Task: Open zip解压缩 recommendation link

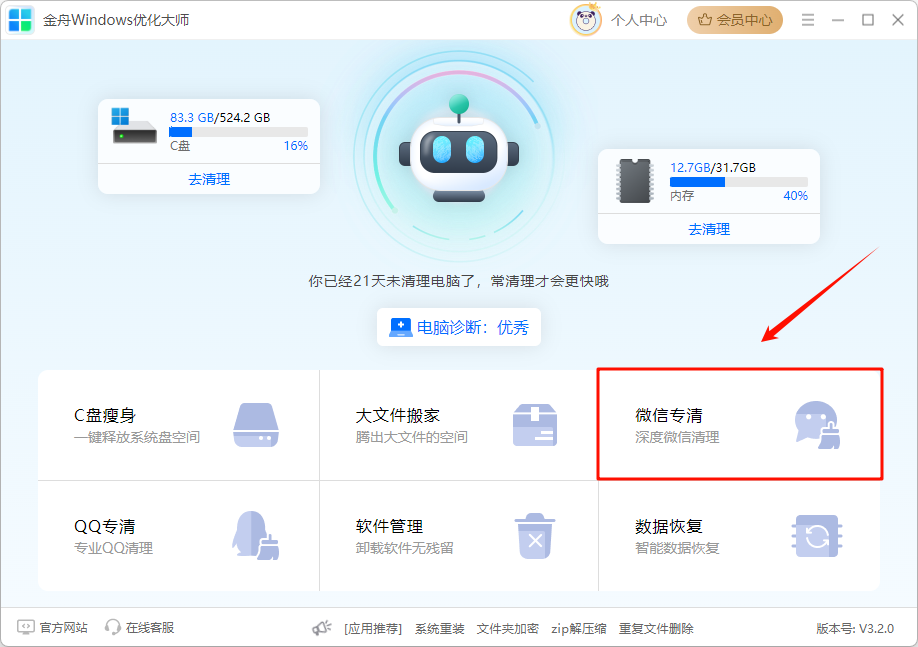Action: pyautogui.click(x=578, y=628)
